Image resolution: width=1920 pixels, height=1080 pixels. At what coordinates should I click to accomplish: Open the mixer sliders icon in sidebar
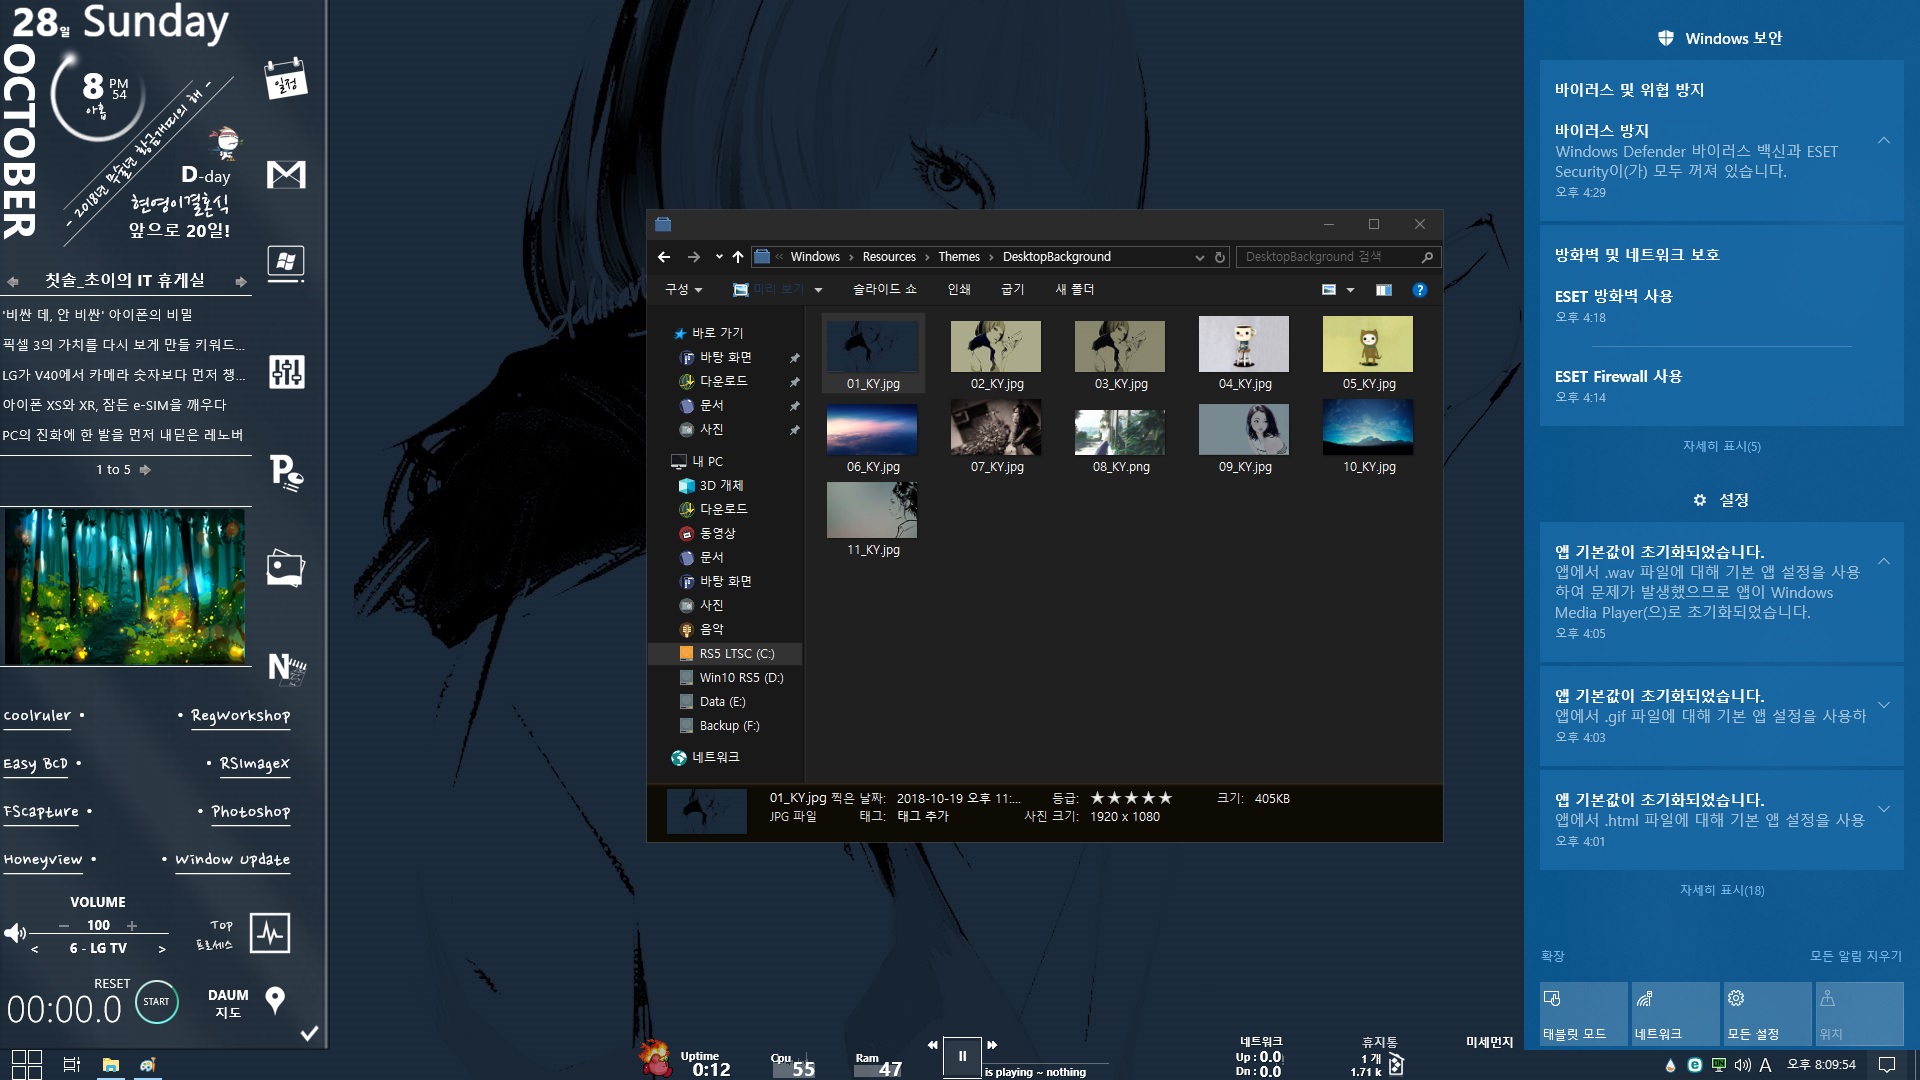tap(286, 372)
